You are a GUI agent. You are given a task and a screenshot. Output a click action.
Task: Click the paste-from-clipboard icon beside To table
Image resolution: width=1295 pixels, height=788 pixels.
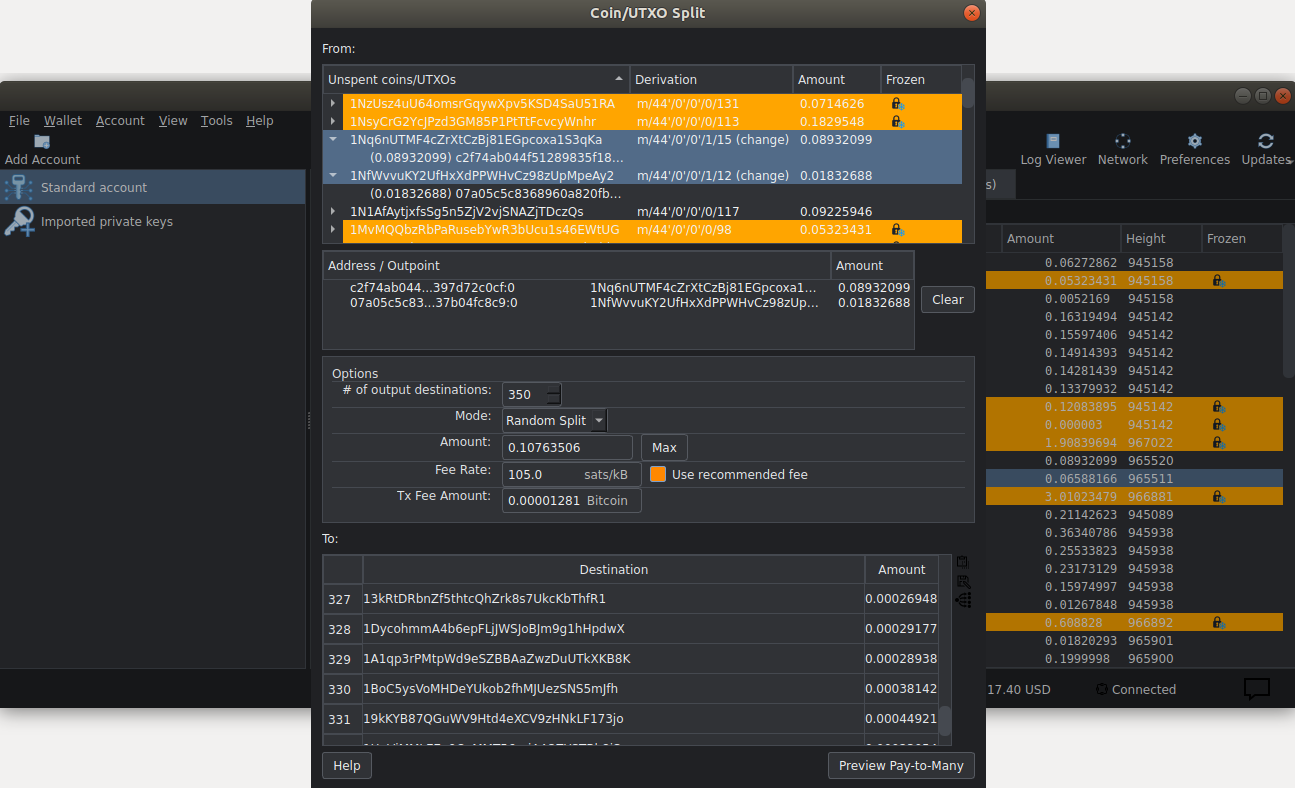(963, 563)
